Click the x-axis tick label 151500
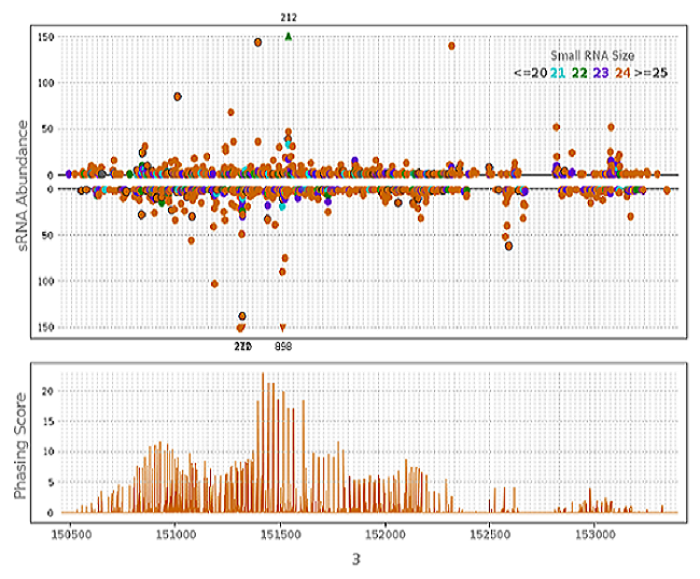This screenshot has width=700, height=579. tap(280, 534)
